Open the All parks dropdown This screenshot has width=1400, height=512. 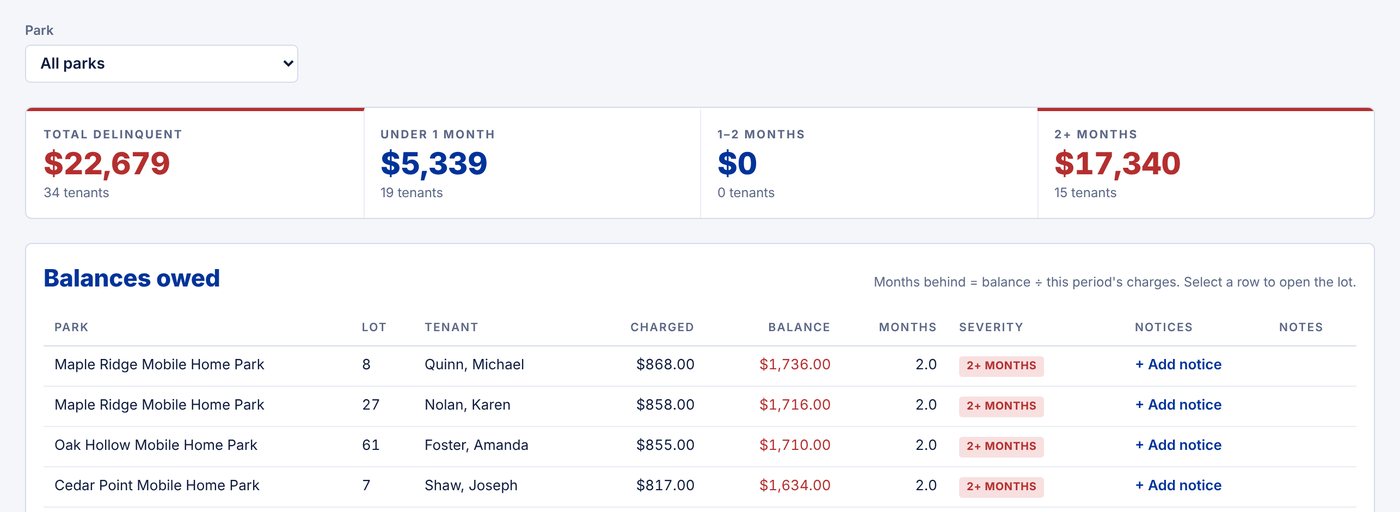[161, 63]
